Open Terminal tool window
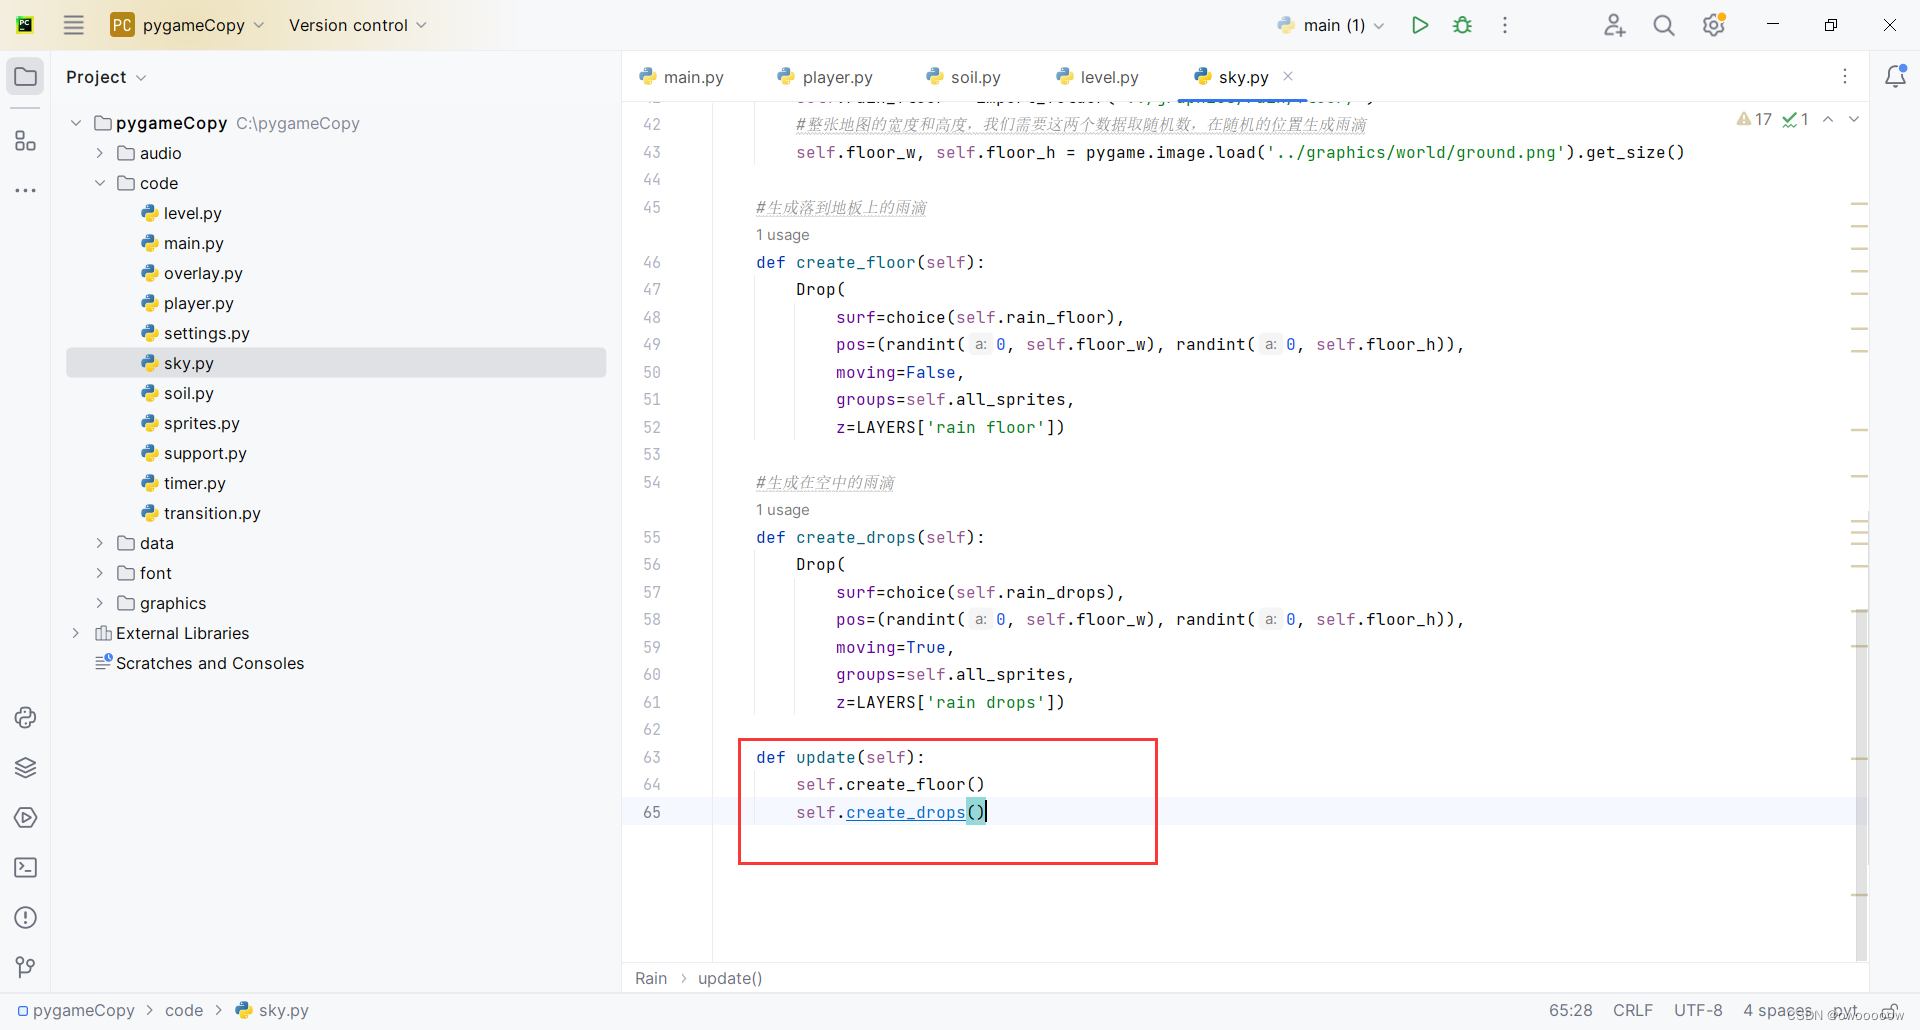 tap(26, 868)
